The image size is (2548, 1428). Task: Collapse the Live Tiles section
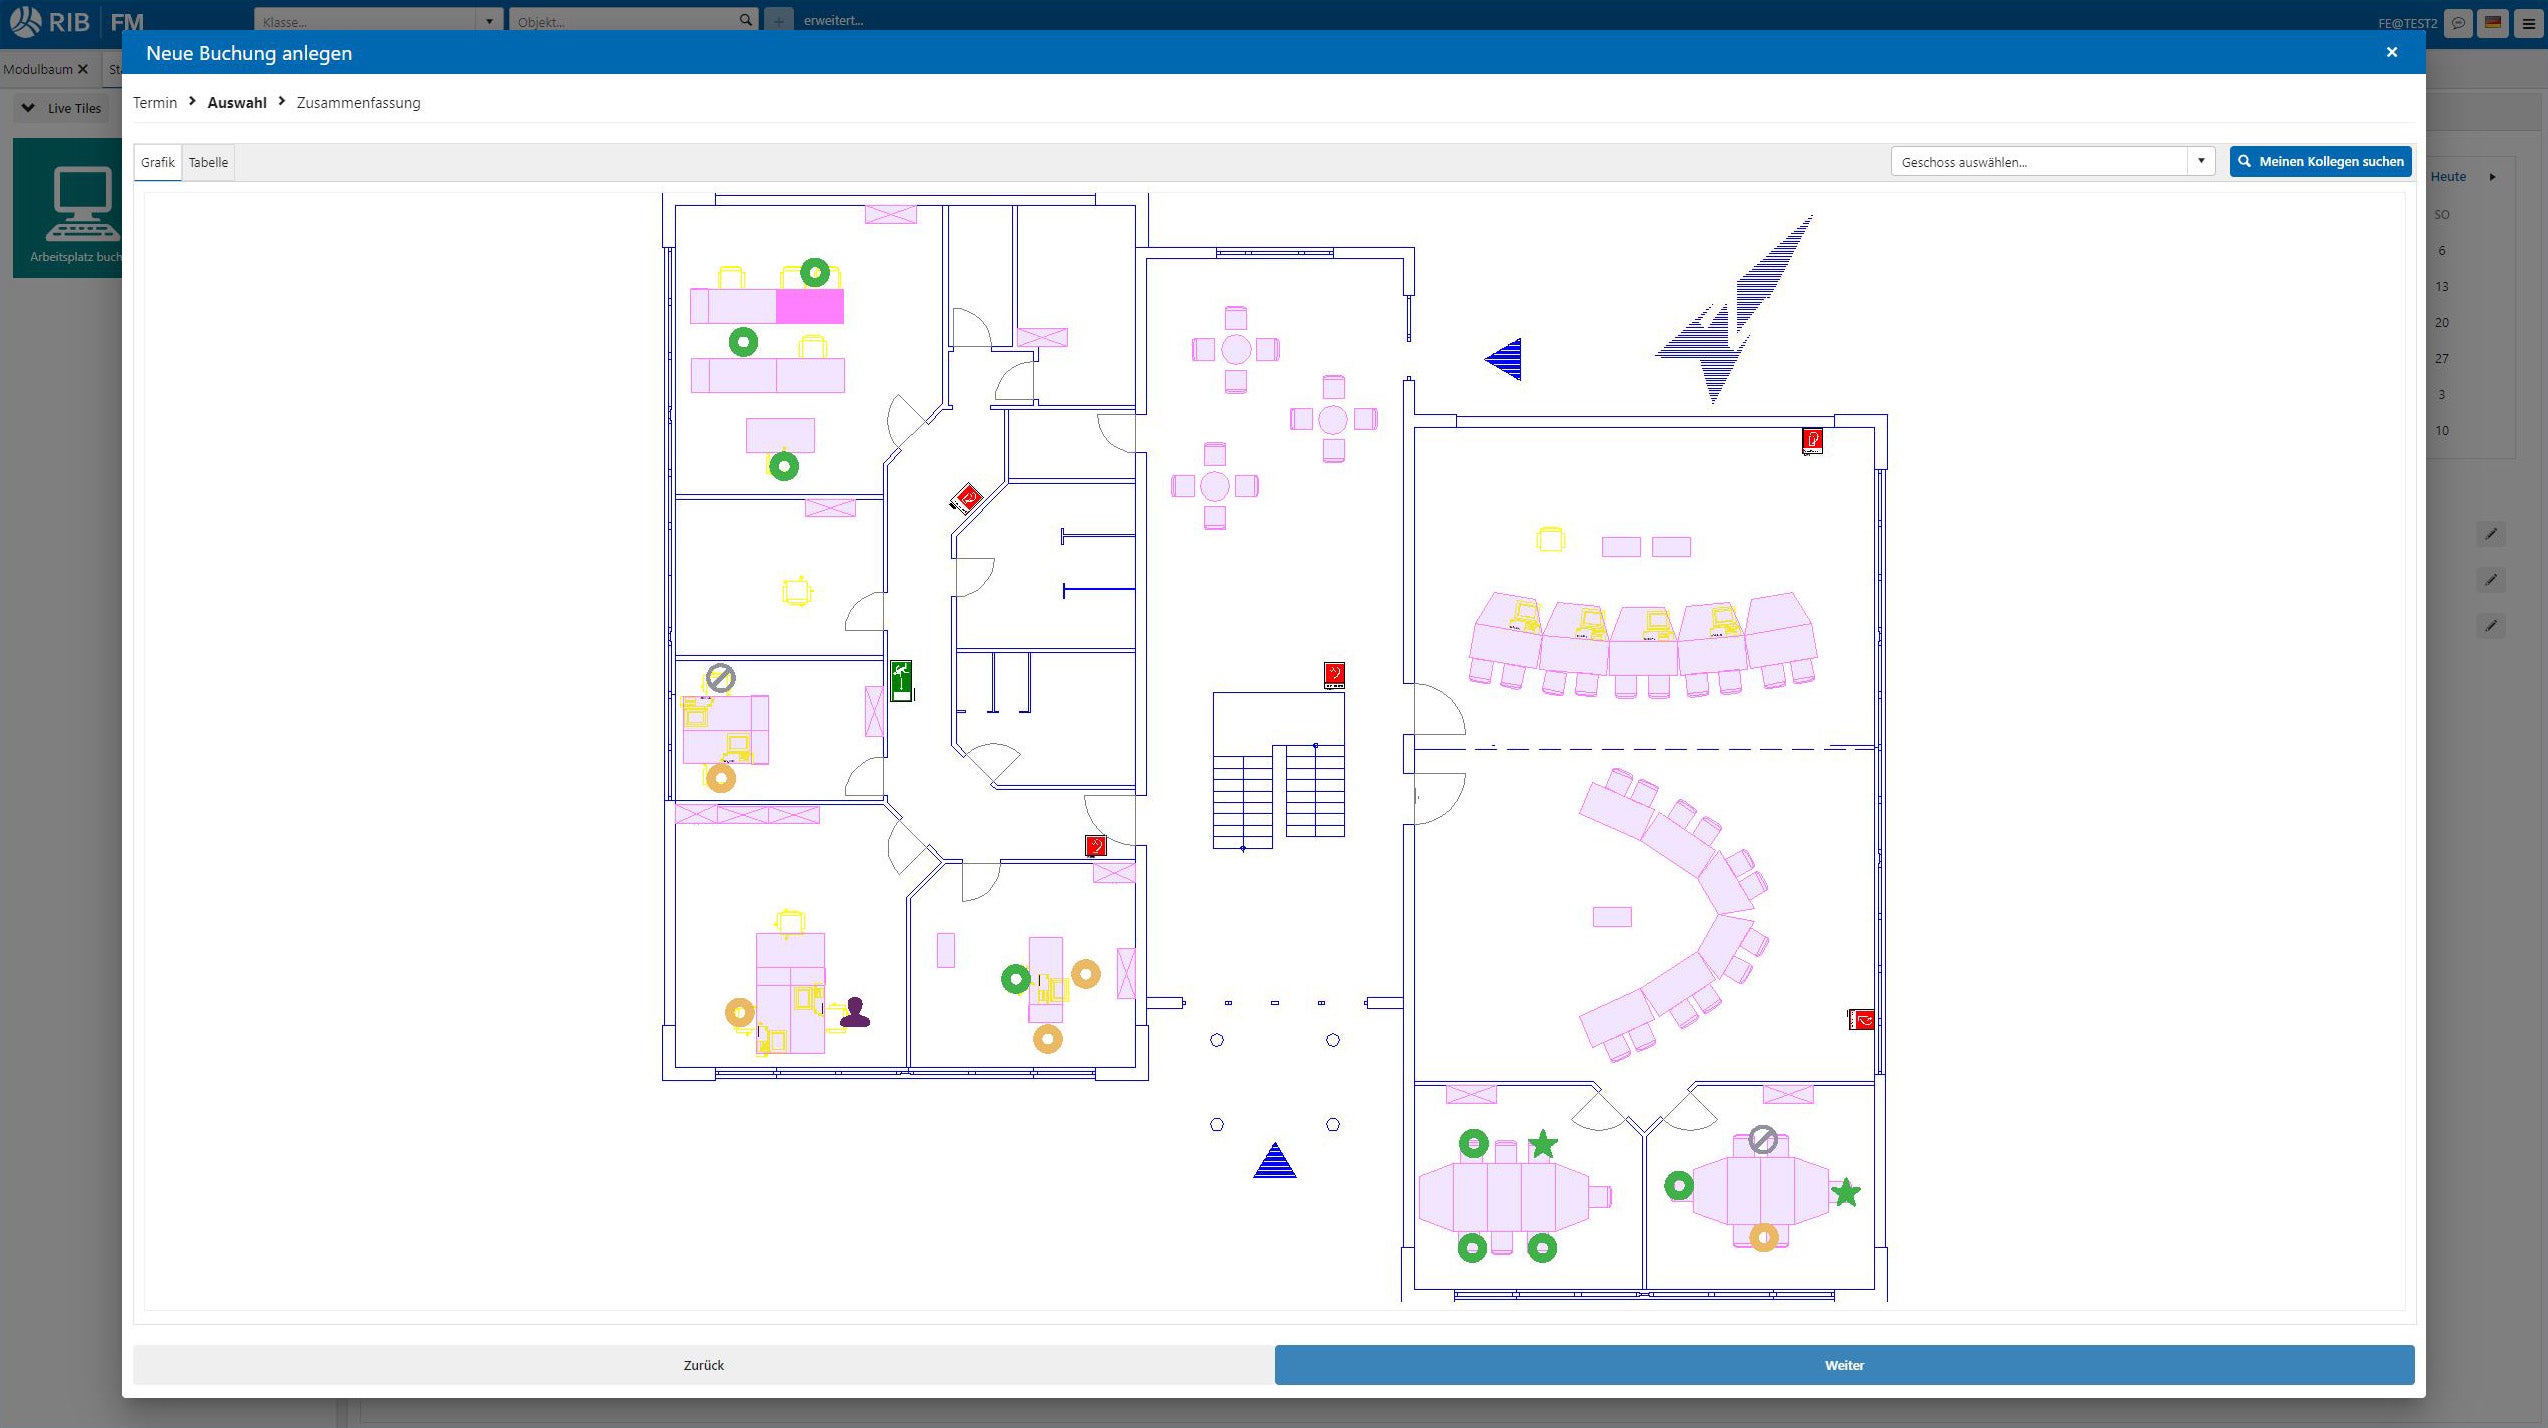tap(28, 108)
